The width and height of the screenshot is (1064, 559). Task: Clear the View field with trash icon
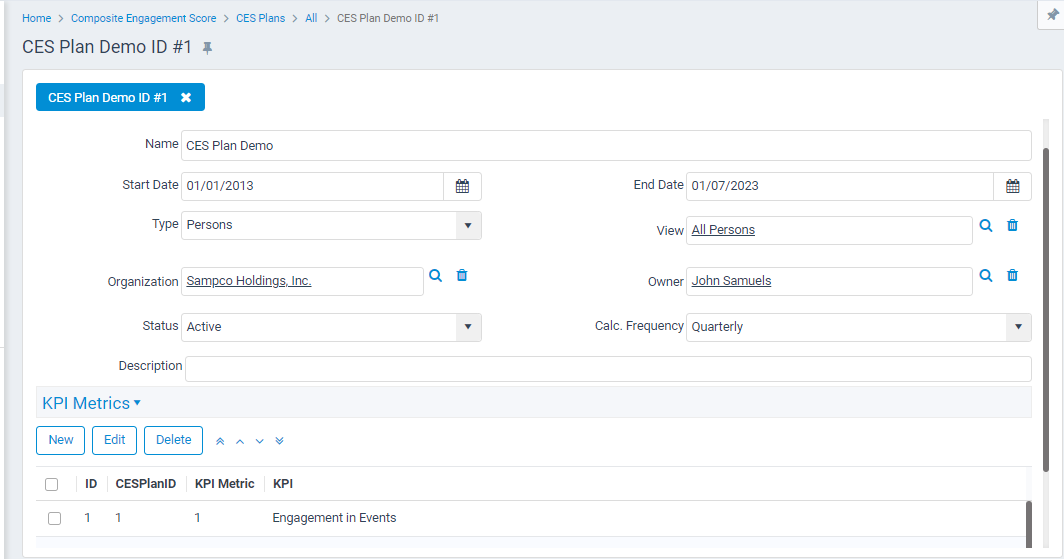1012,226
